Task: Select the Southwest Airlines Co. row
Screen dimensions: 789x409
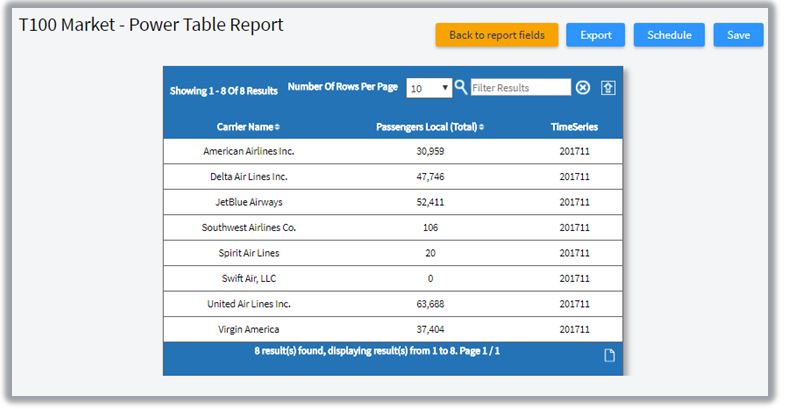Action: 249,227
